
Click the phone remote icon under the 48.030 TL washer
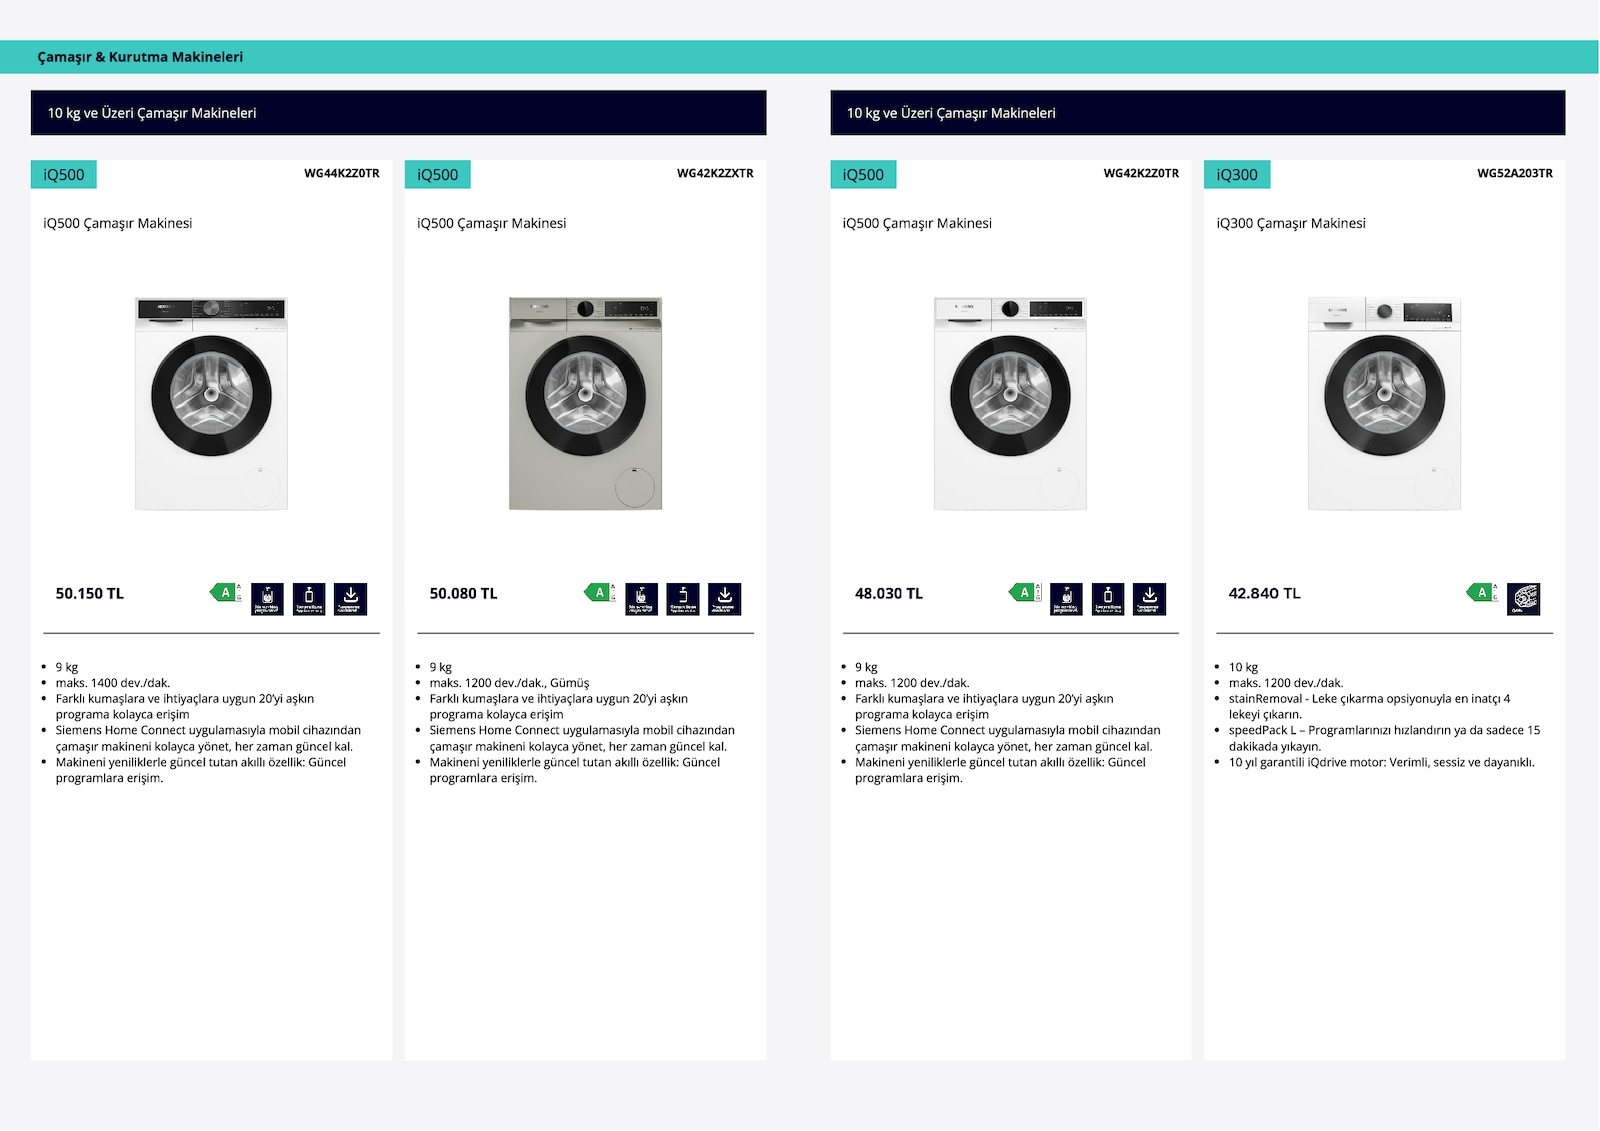coord(1108,599)
